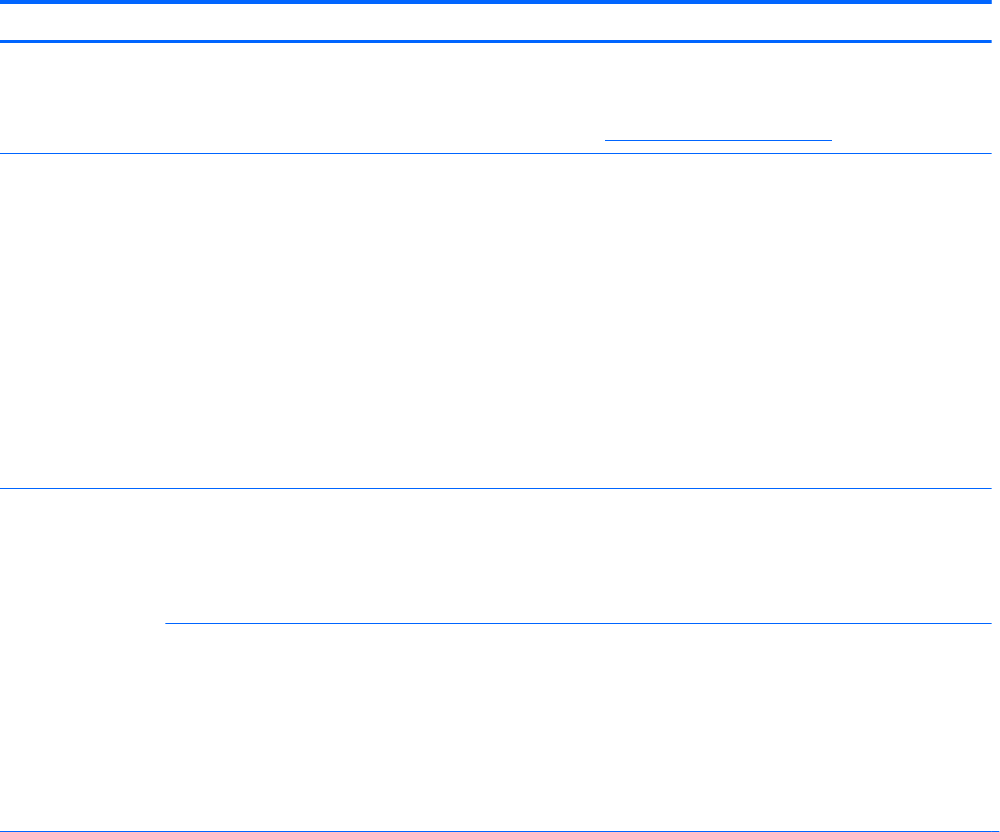Click the empty first table row beside the link
This screenshot has width=1000, height=832.
tap(300, 98)
